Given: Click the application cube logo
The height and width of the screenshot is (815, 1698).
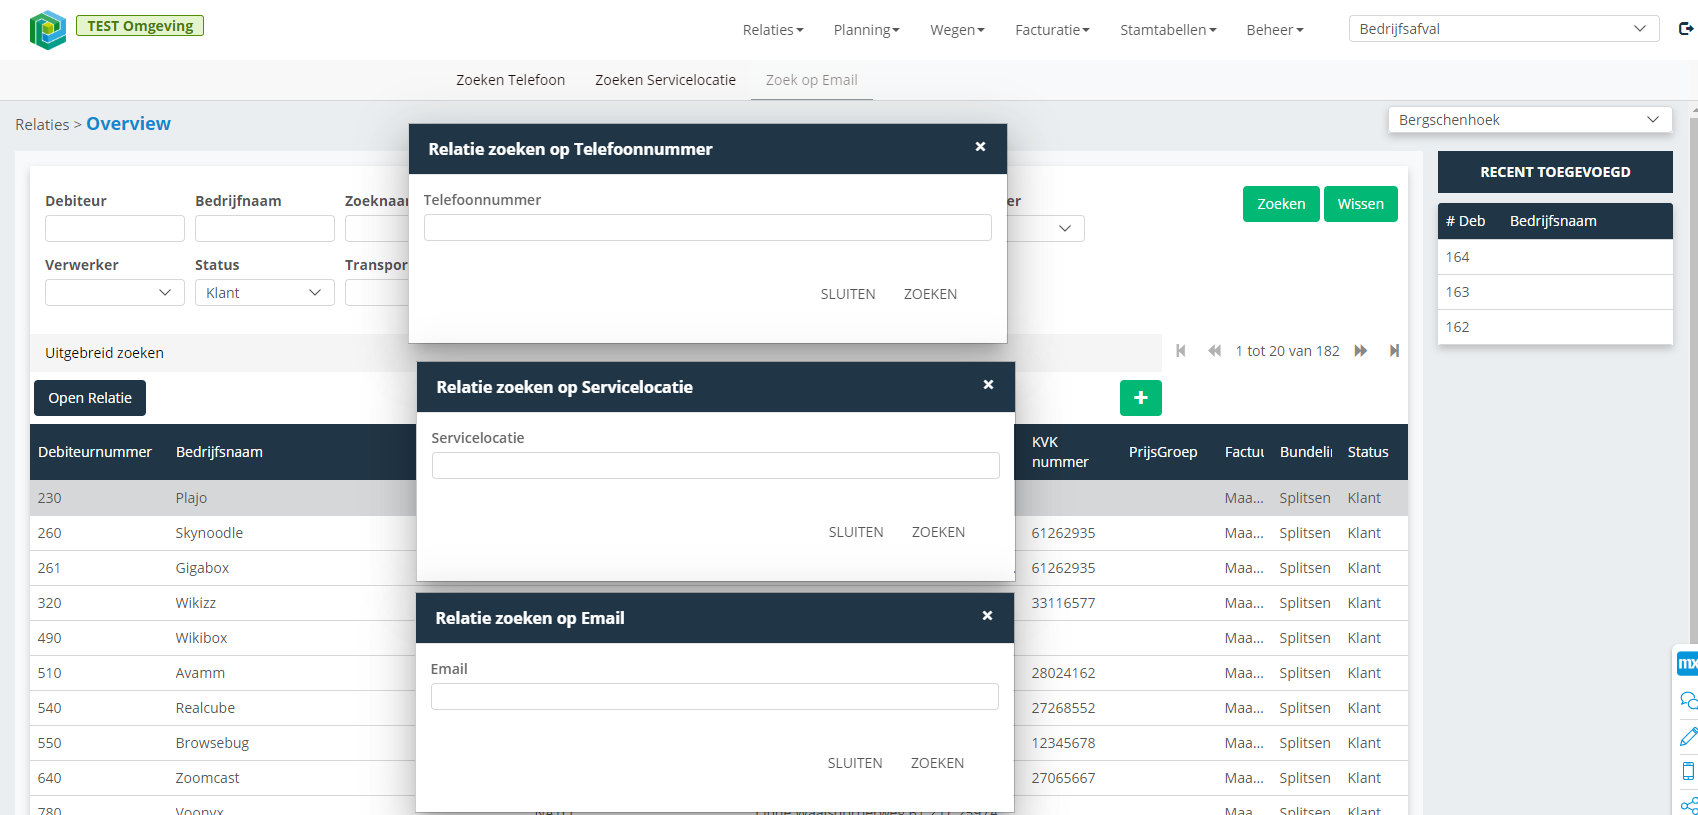Looking at the screenshot, I should click(47, 30).
